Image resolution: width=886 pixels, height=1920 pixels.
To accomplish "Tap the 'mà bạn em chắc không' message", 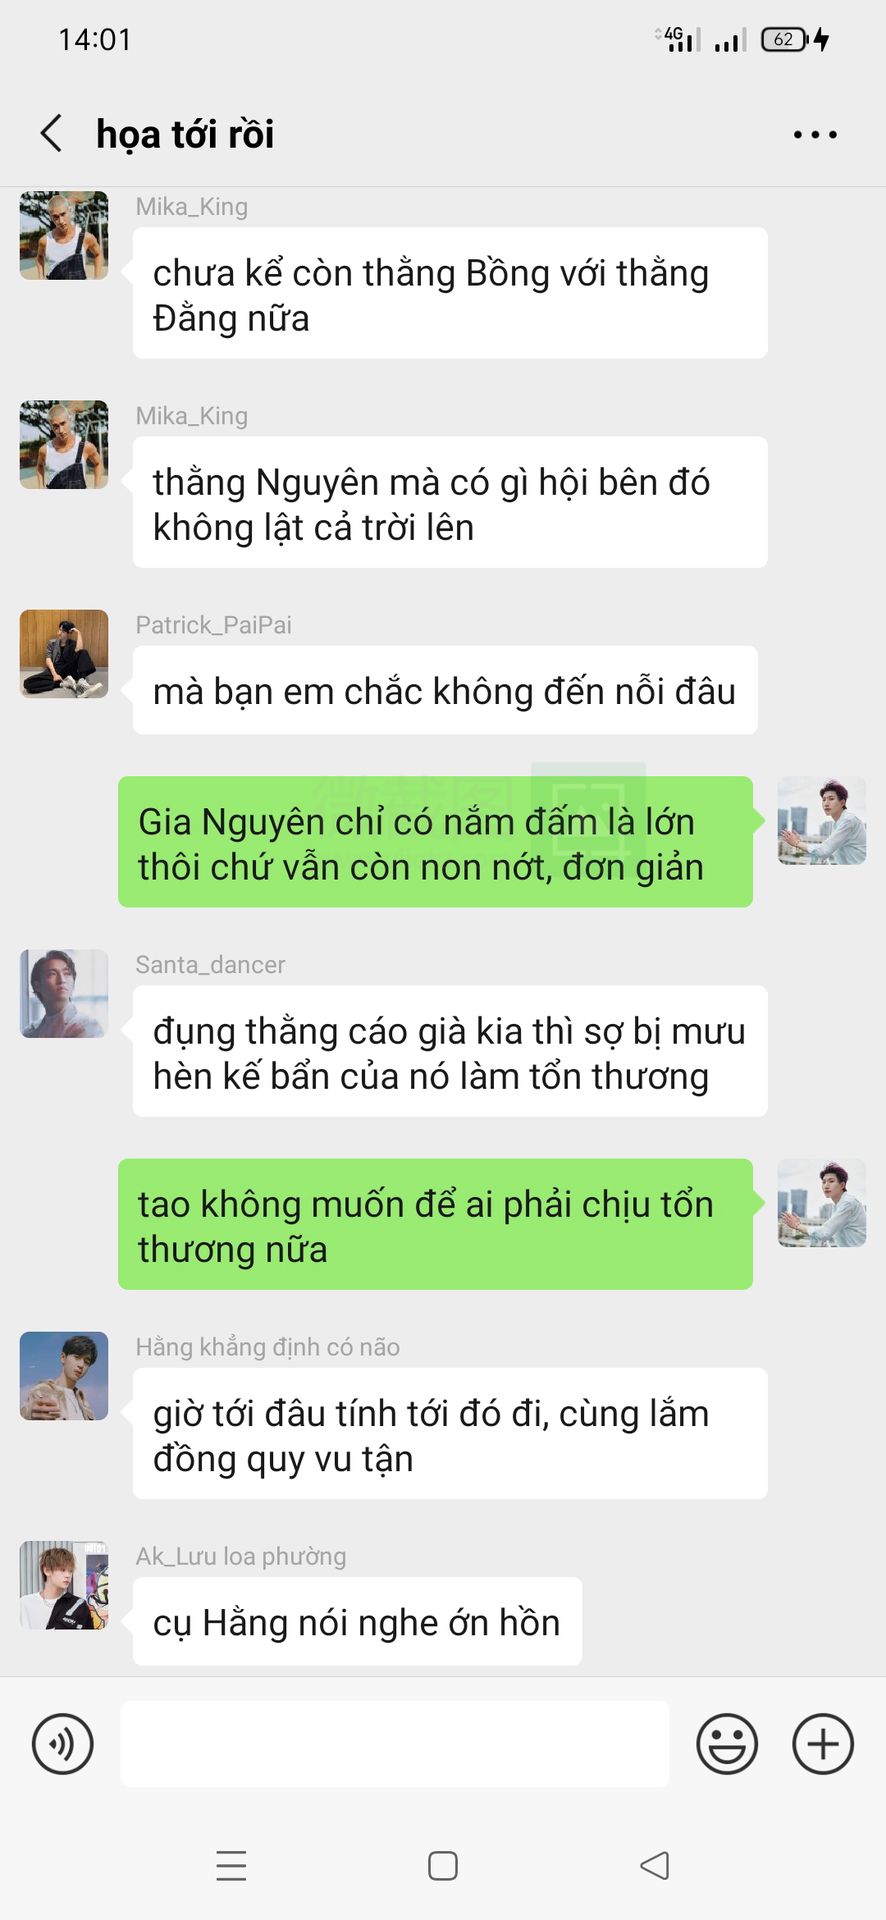I will (445, 690).
